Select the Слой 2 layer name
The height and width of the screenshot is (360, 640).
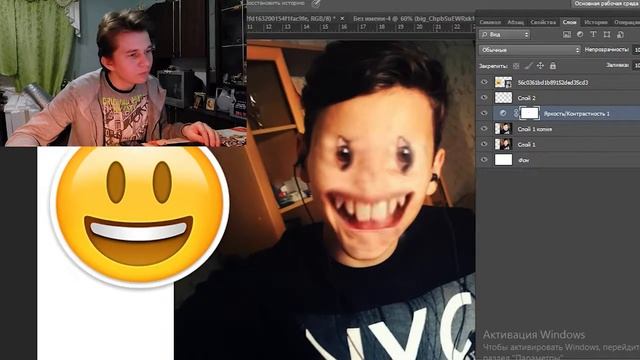click(x=527, y=98)
